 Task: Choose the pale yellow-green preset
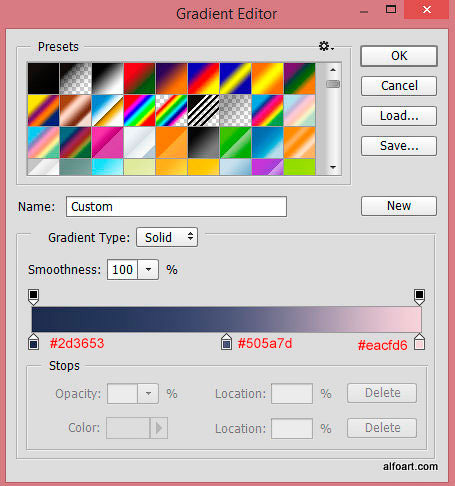pos(139,167)
